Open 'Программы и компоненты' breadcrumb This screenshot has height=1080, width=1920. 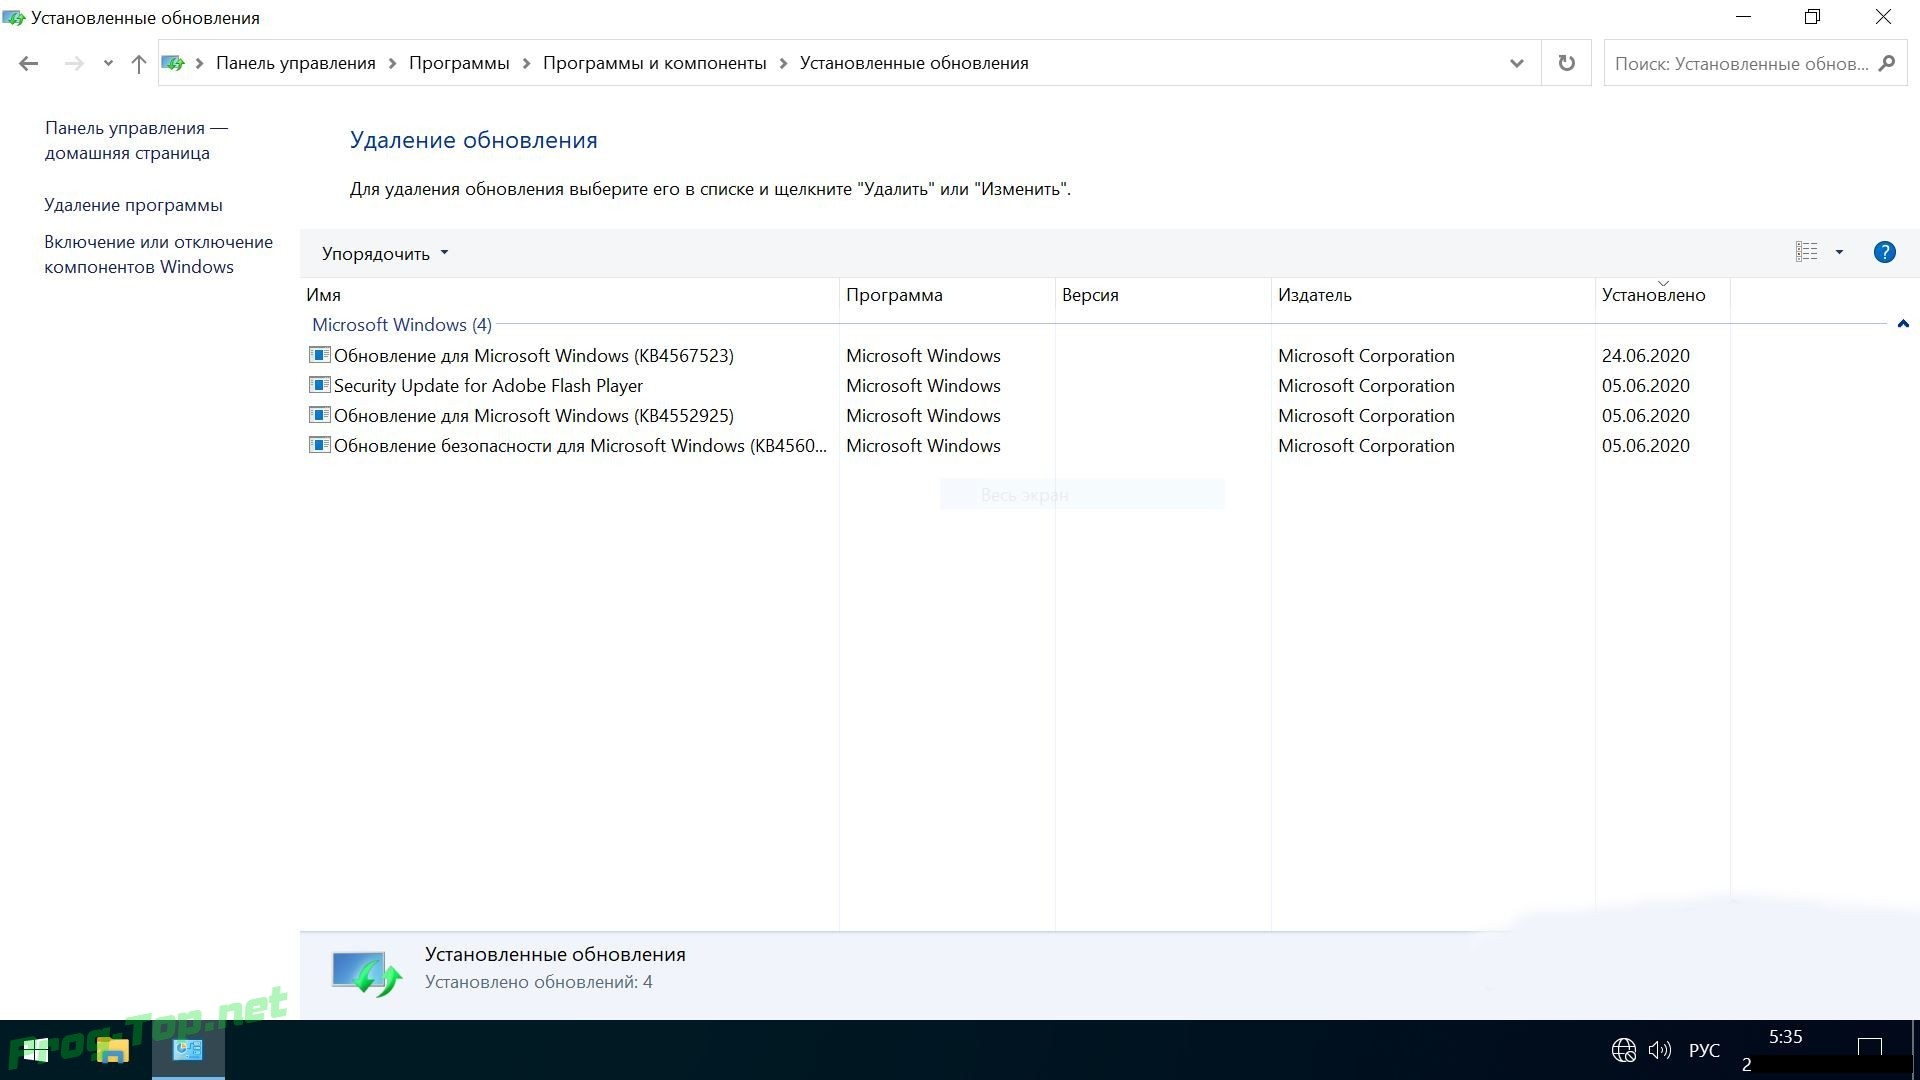(x=654, y=63)
